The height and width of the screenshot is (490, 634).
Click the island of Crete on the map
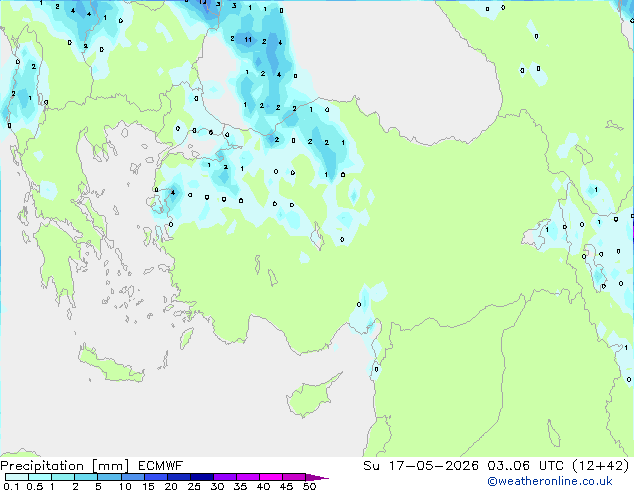(110, 364)
